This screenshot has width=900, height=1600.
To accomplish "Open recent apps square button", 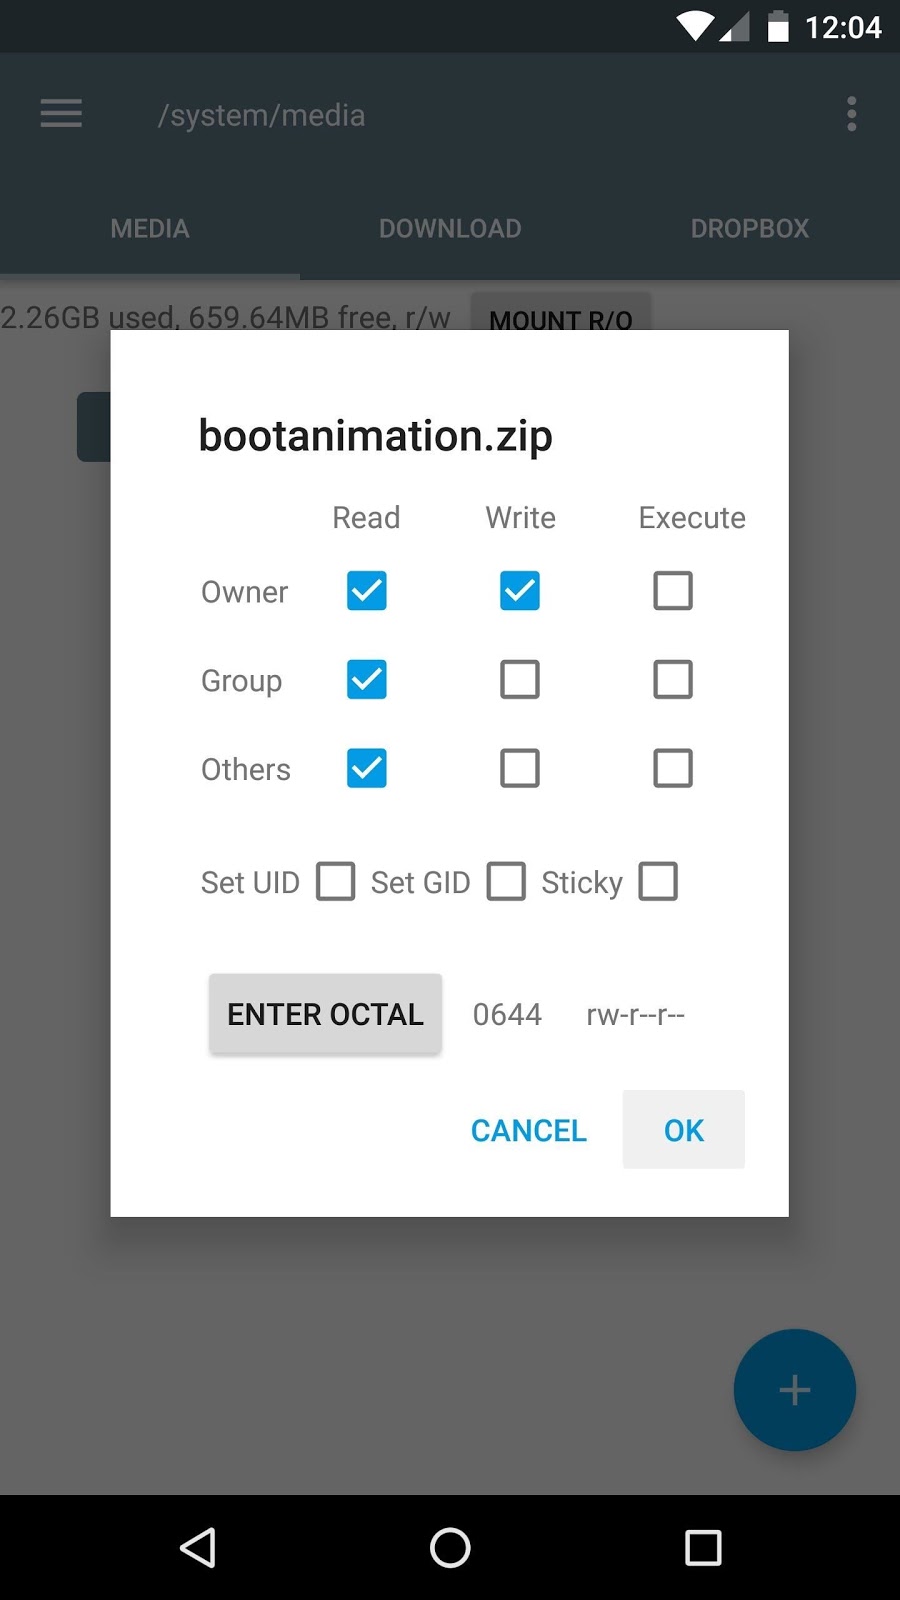I will 703,1548.
